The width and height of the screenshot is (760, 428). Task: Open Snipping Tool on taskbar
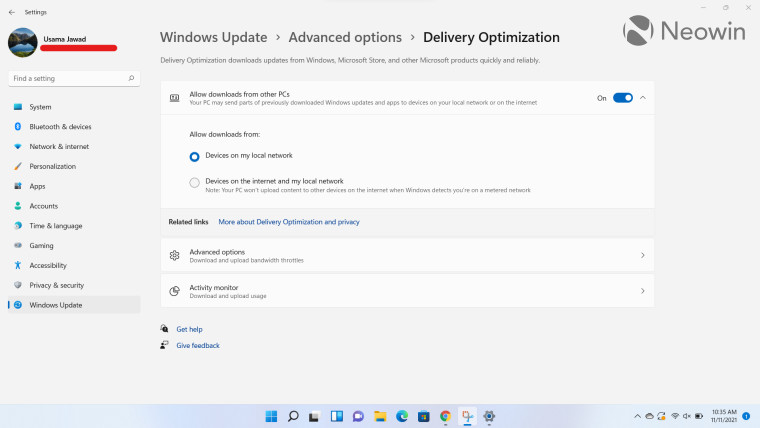coord(467,416)
